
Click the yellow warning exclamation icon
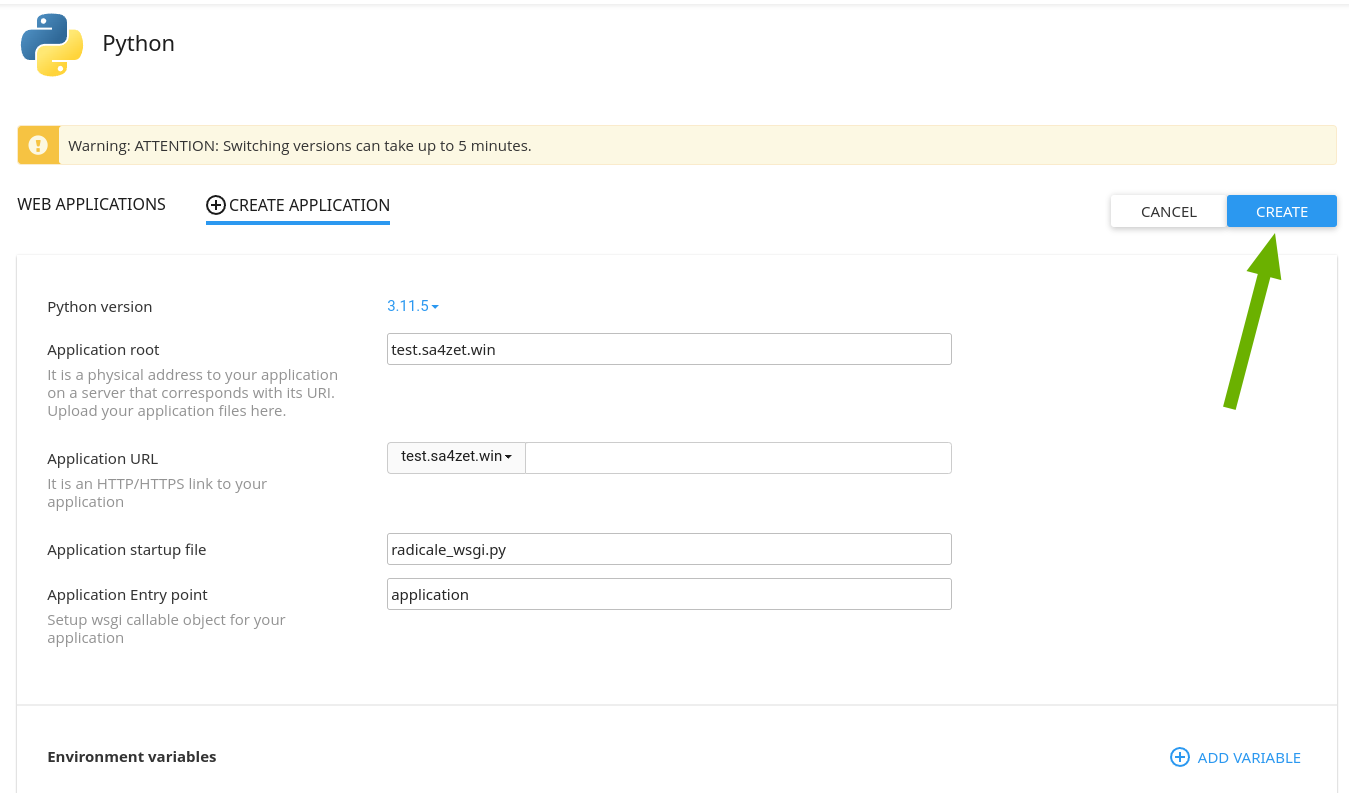click(x=38, y=145)
